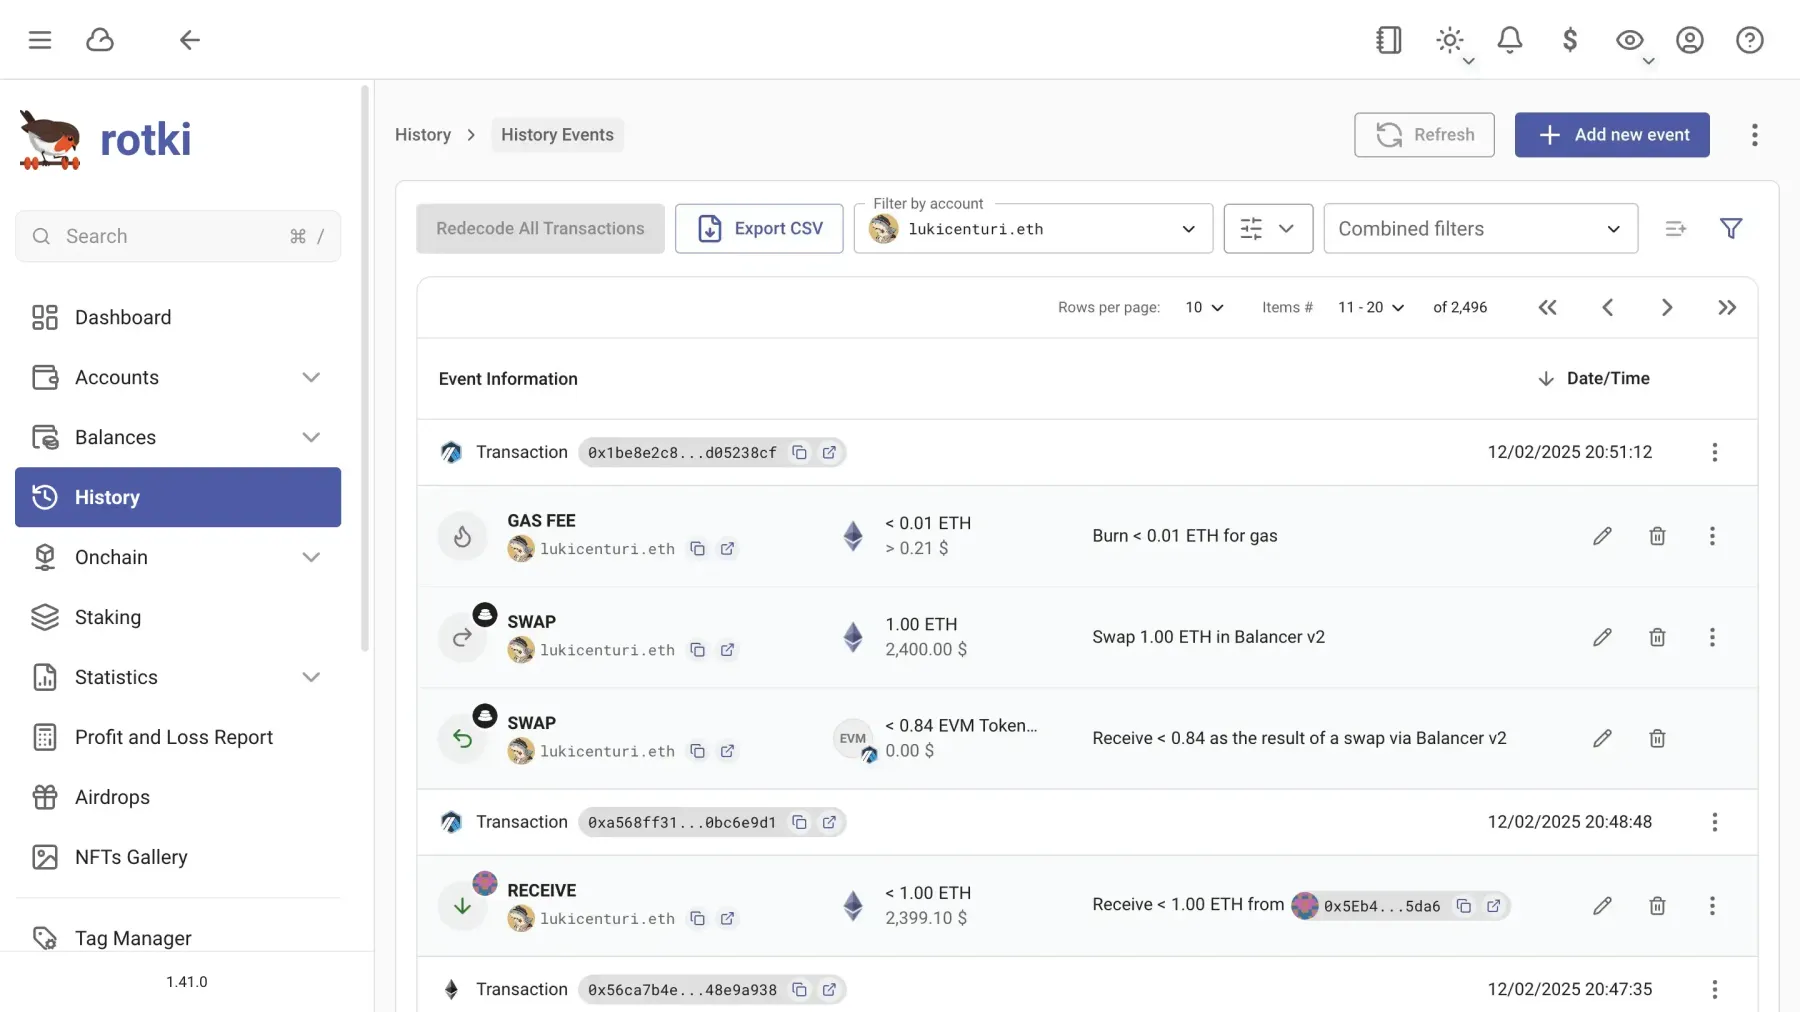Click the cloud sync status icon
Image resolution: width=1800 pixels, height=1012 pixels.
(100, 40)
